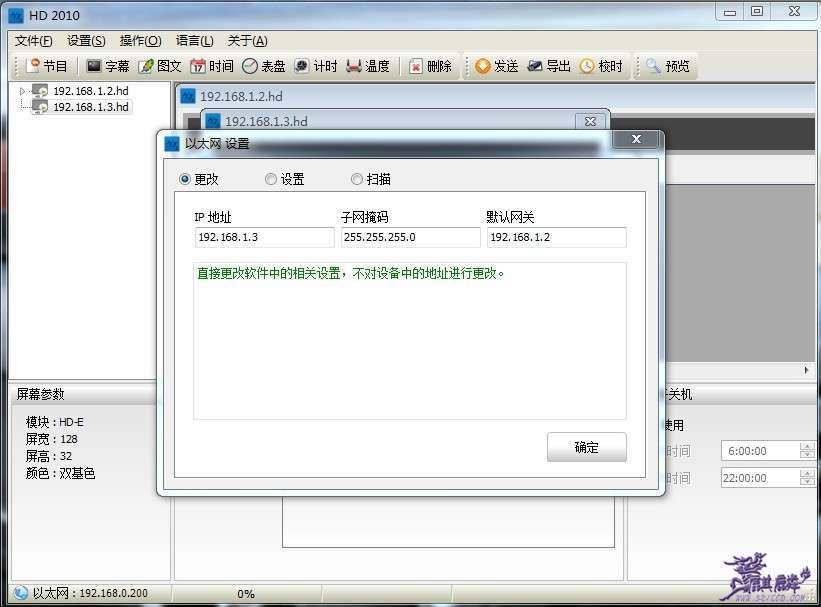Click the 确定 (OK) button
Viewport: 821px width, 607px height.
coord(586,447)
